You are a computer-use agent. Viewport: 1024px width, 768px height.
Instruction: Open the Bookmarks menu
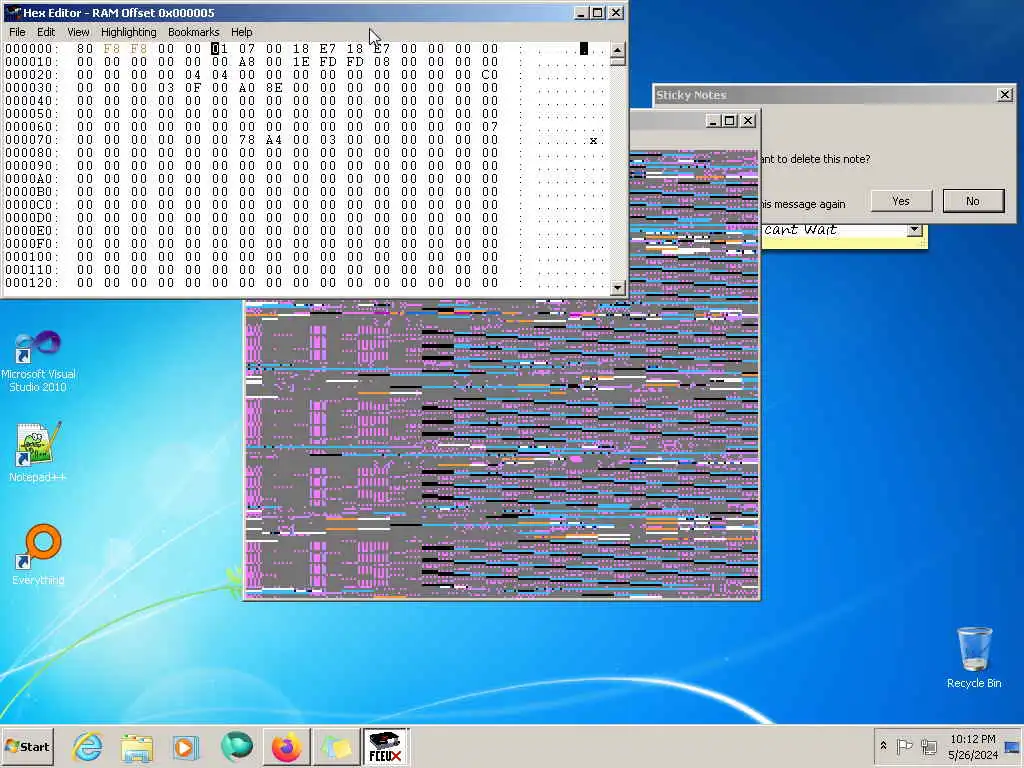(193, 32)
